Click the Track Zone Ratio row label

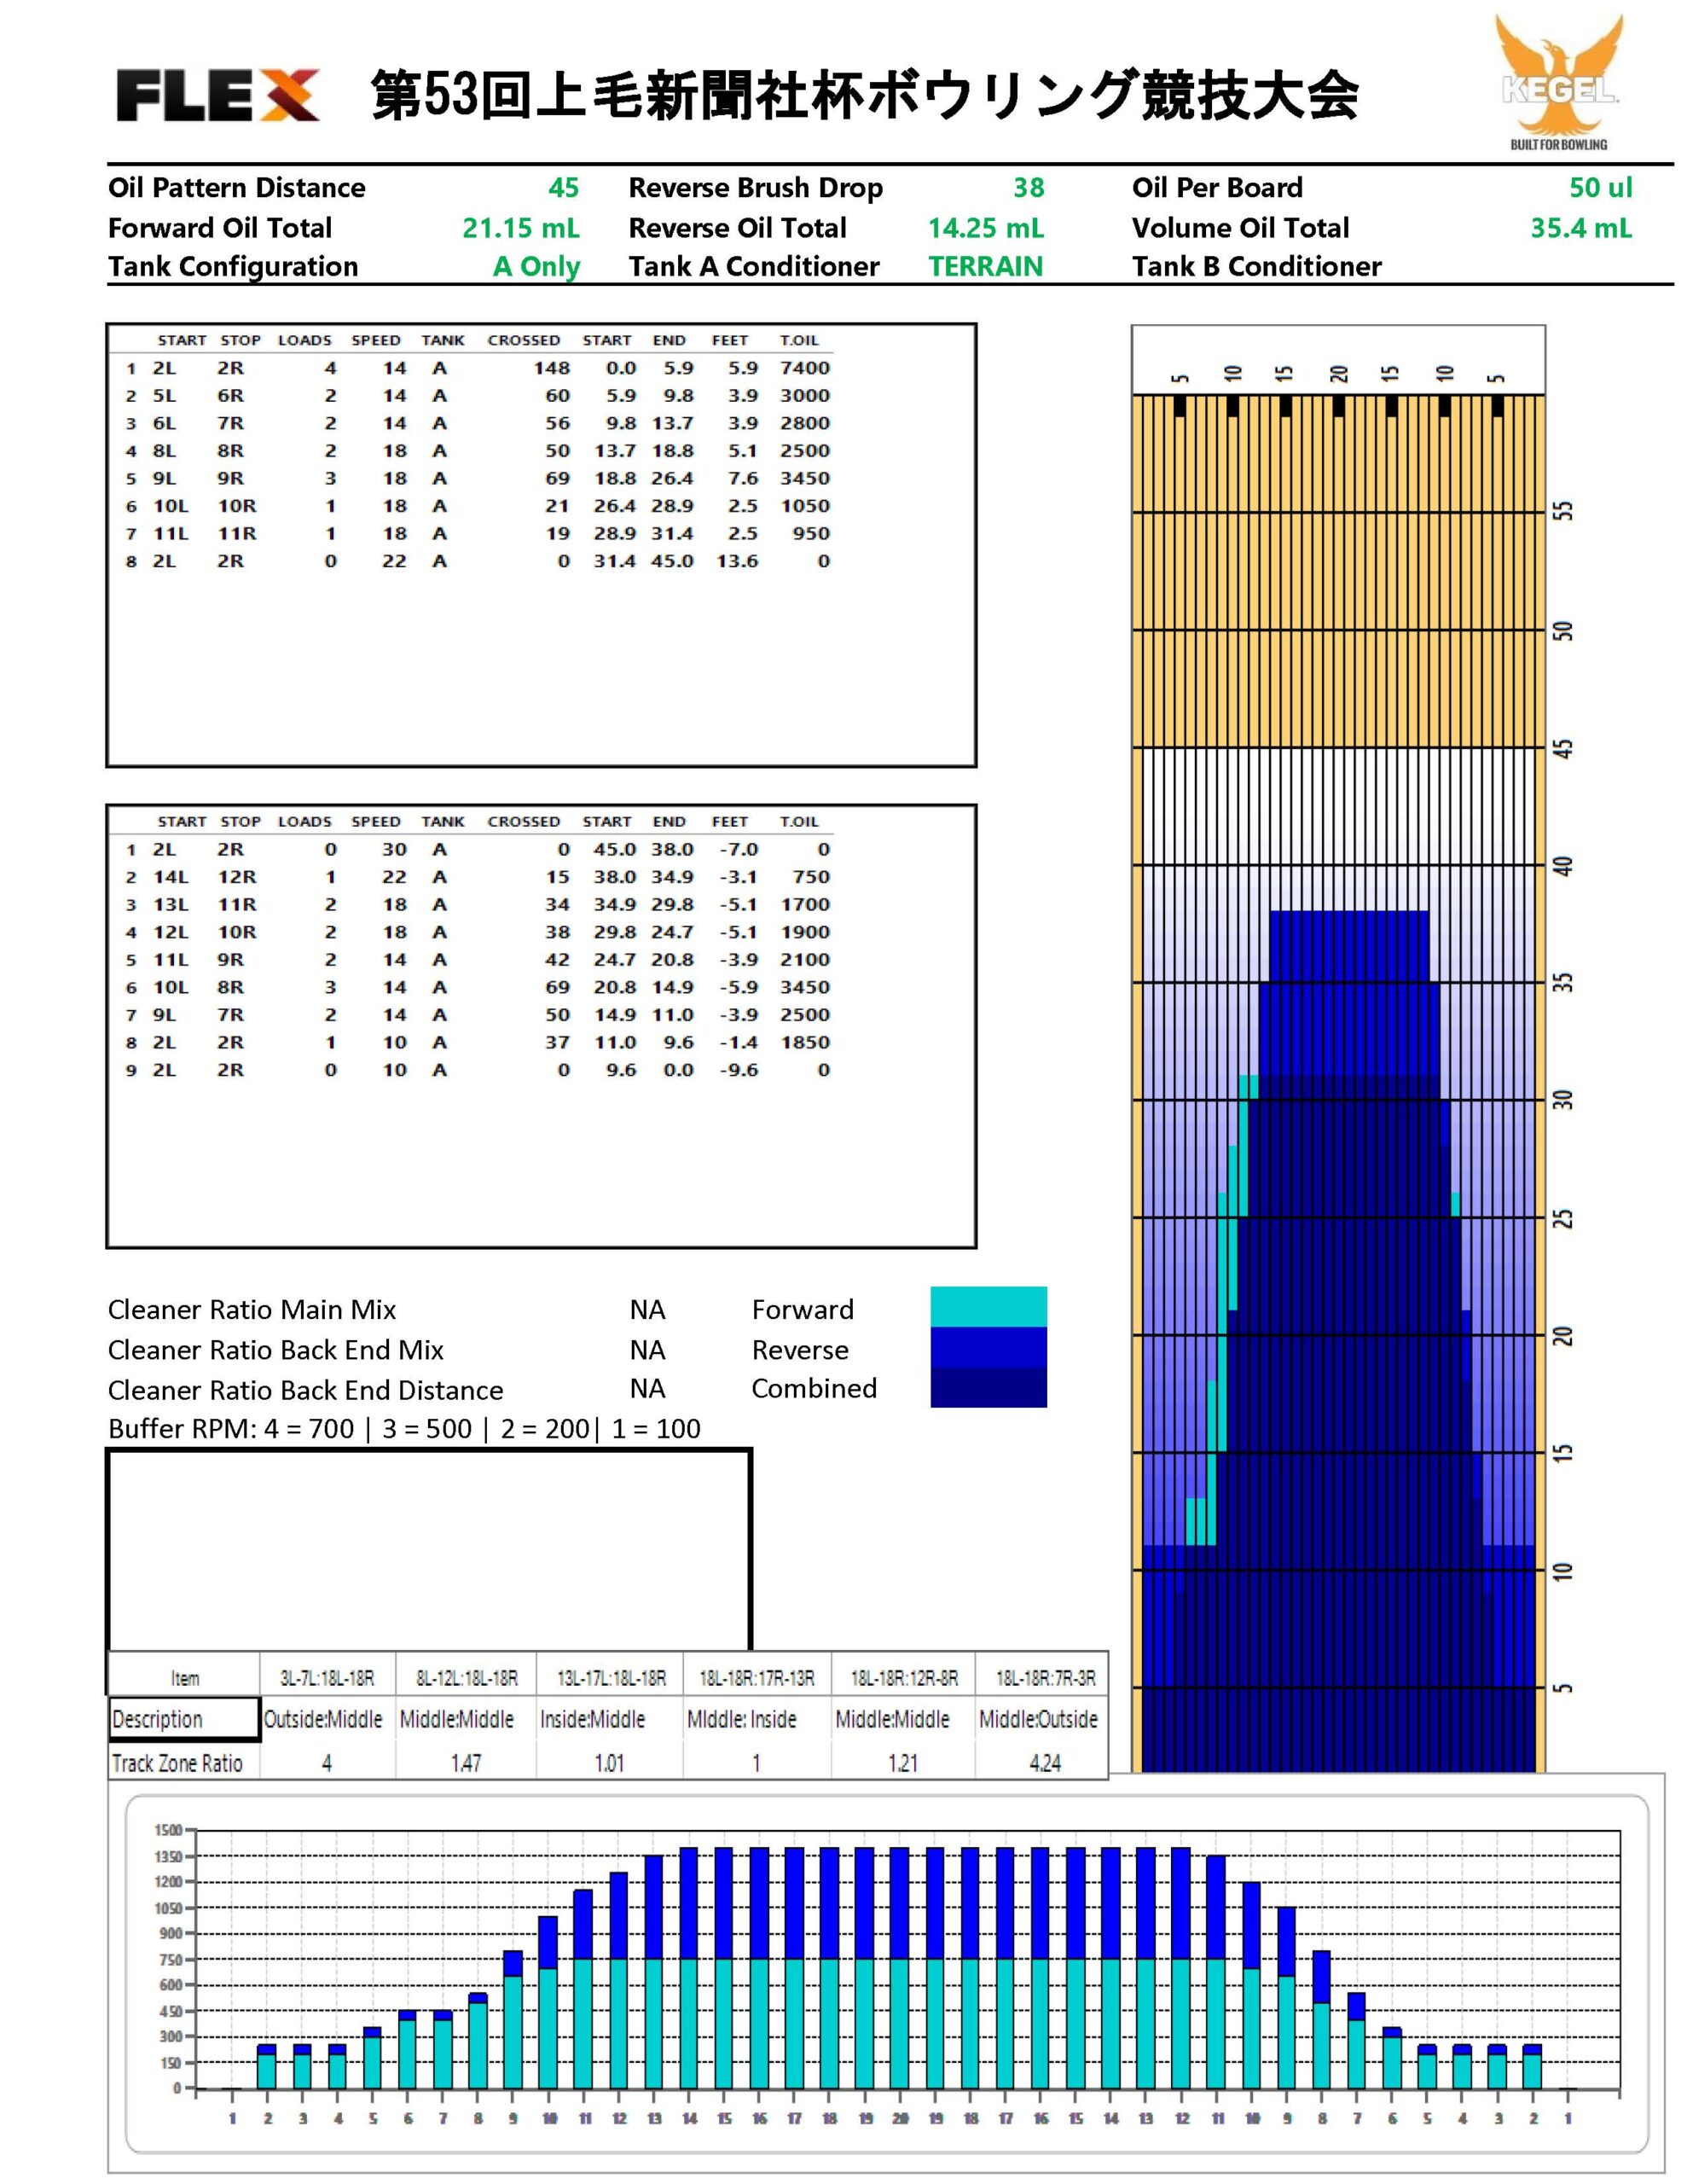point(177,1762)
